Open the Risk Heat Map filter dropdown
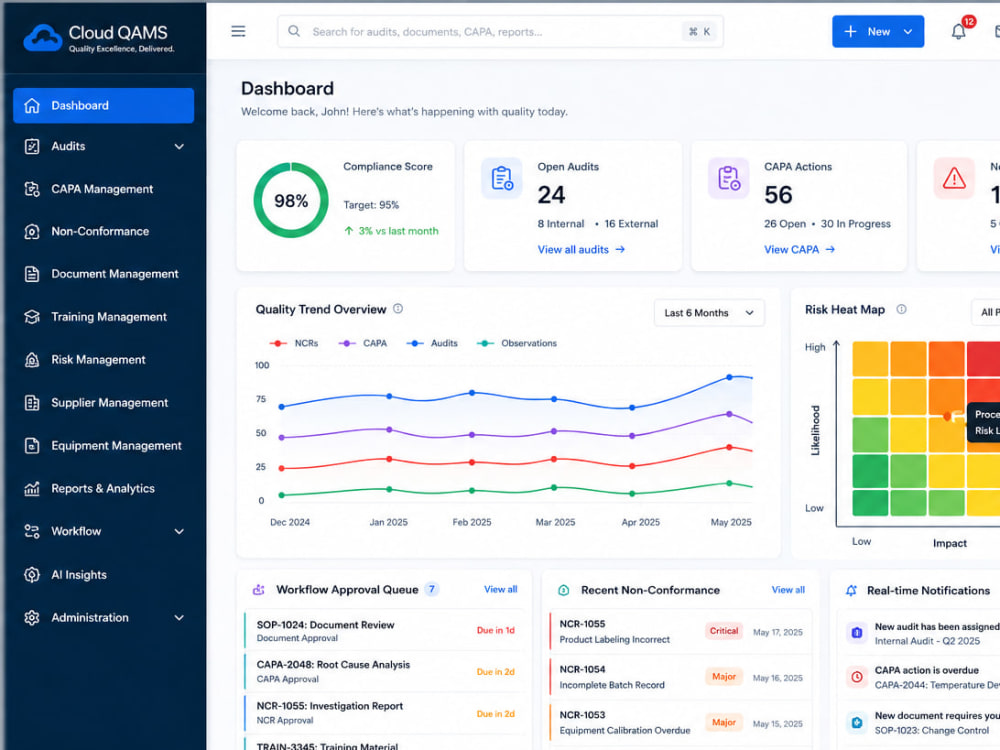Viewport: 1000px width, 750px height. (985, 312)
